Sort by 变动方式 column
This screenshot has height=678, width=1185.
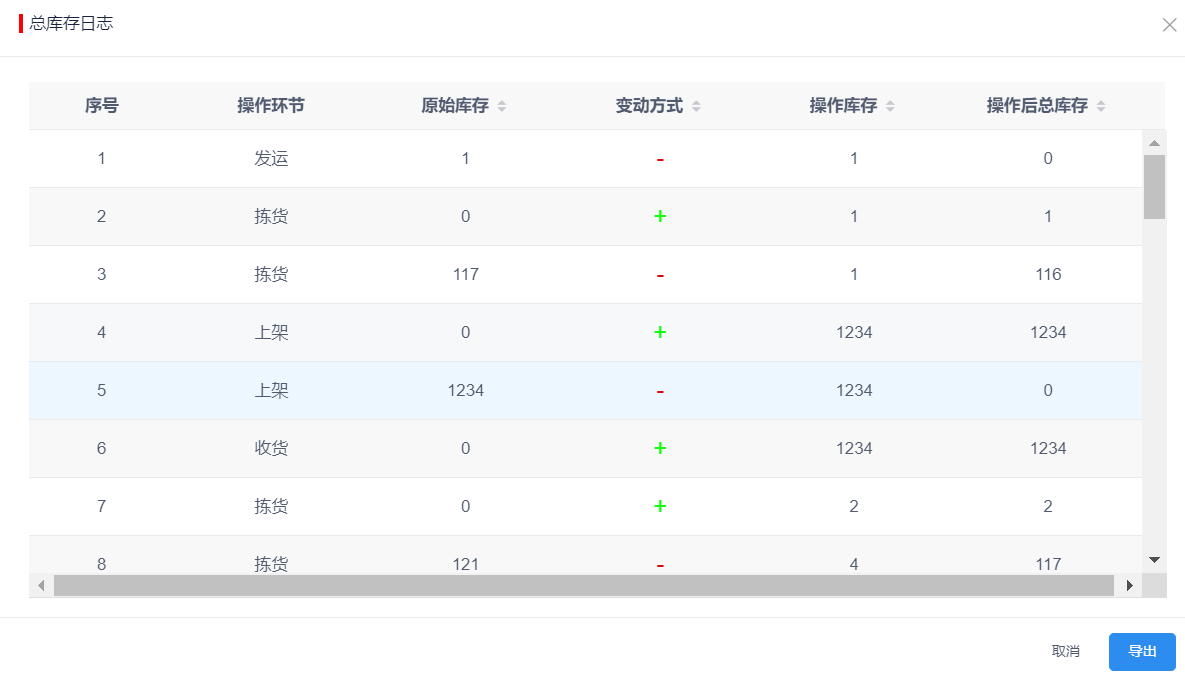696,106
